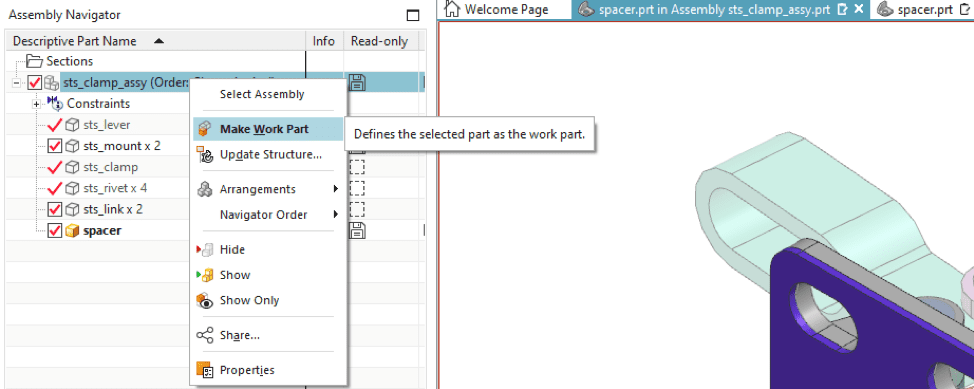Toggle the sts_rivet x 4 checkmark

55,188
